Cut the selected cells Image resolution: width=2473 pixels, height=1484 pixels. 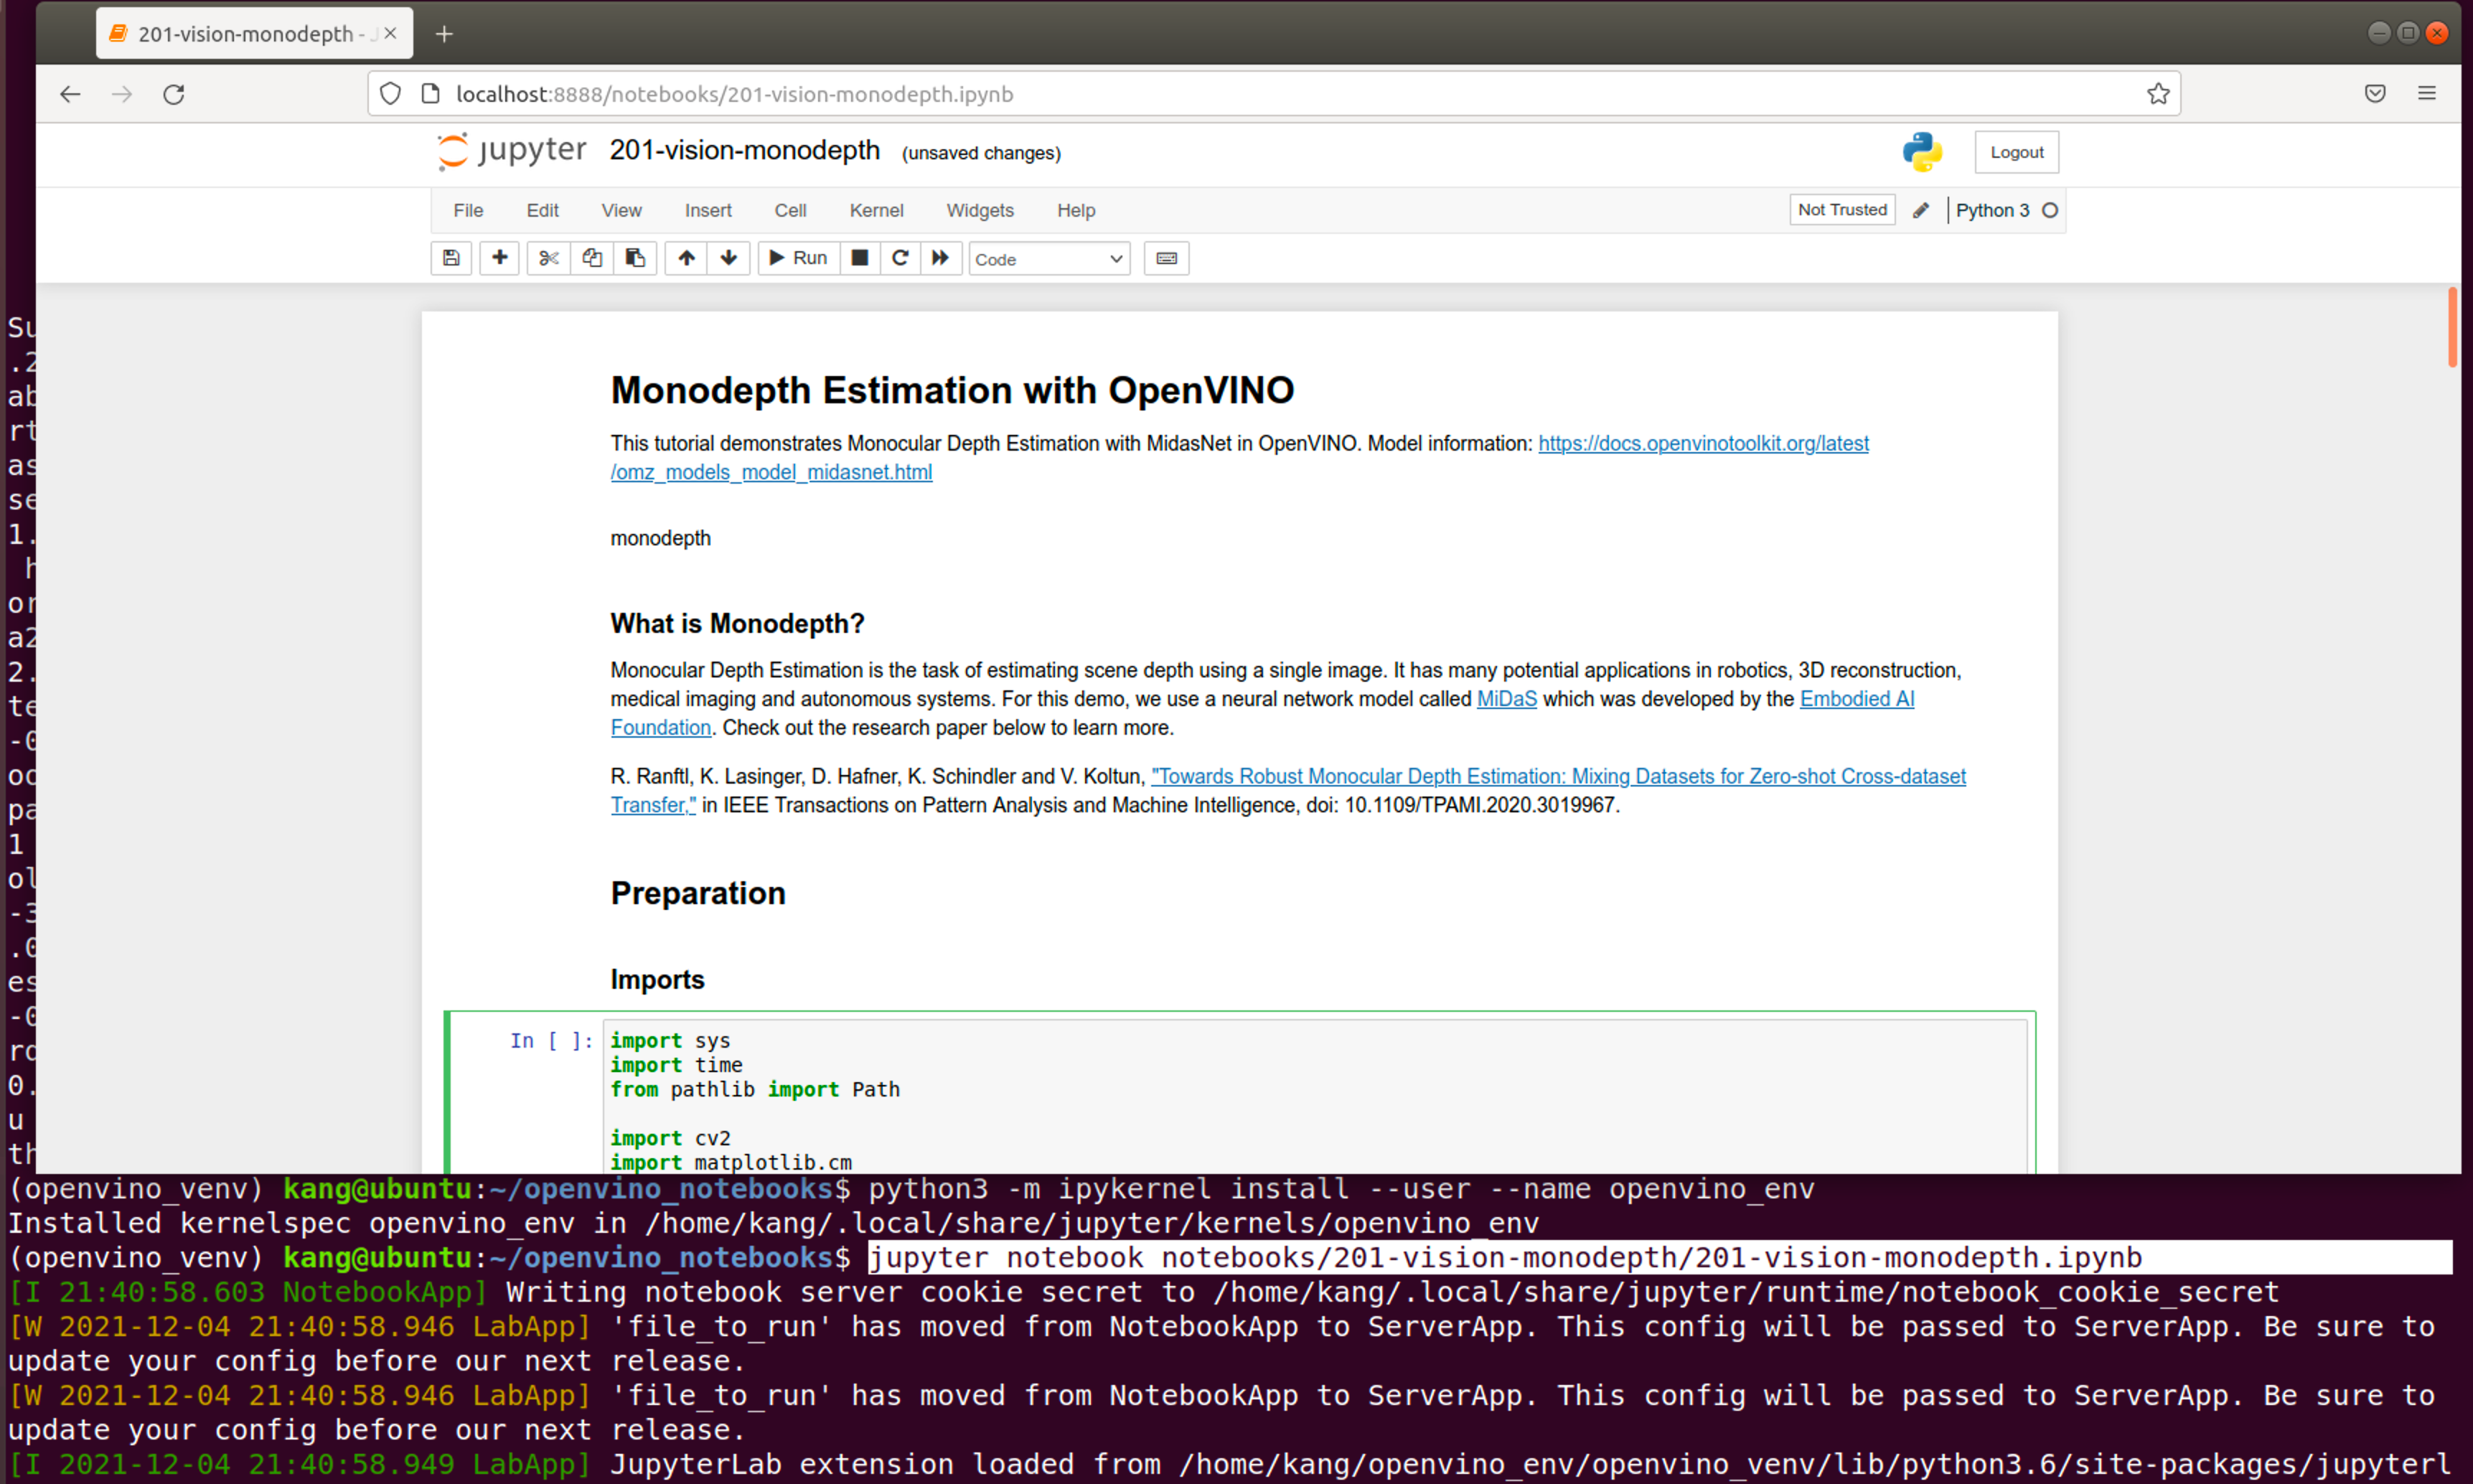tap(548, 258)
